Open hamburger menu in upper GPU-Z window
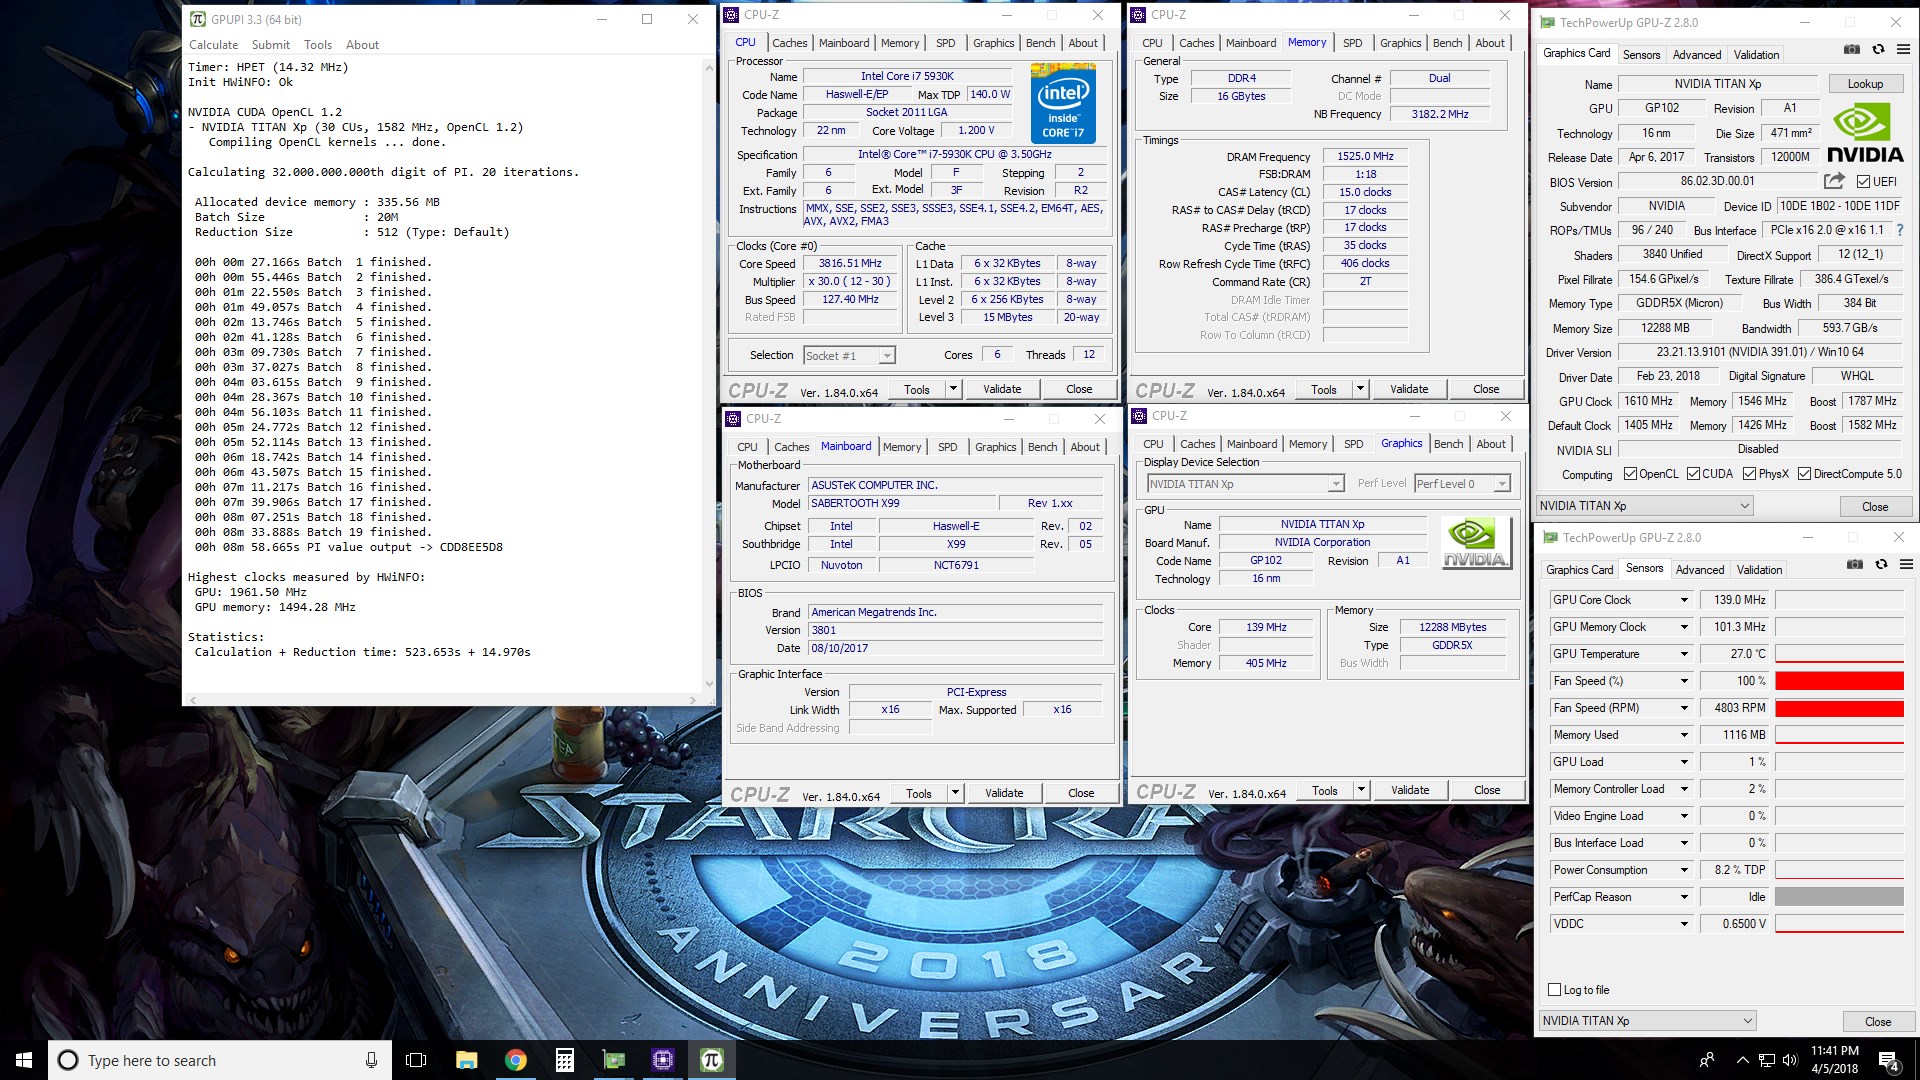Image resolution: width=1920 pixels, height=1080 pixels. [1903, 49]
